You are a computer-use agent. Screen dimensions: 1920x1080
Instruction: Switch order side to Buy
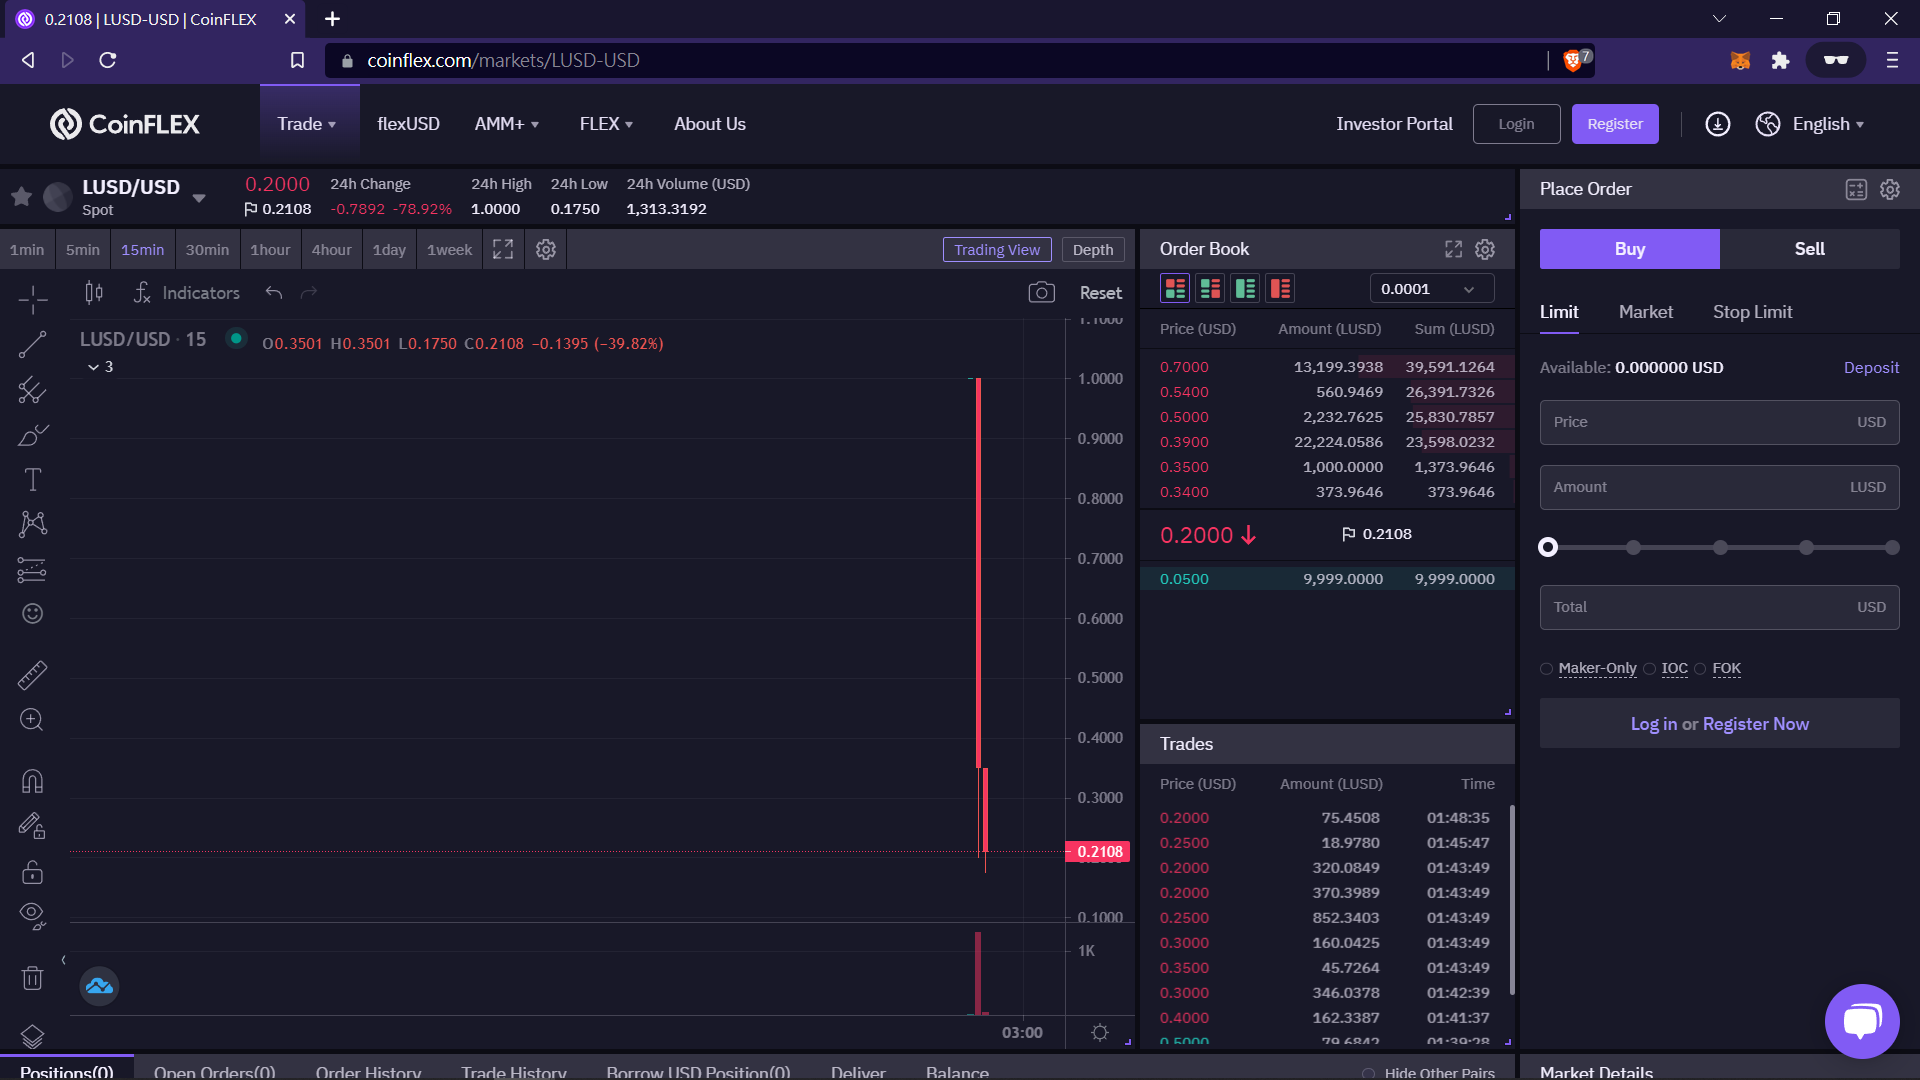coord(1630,249)
